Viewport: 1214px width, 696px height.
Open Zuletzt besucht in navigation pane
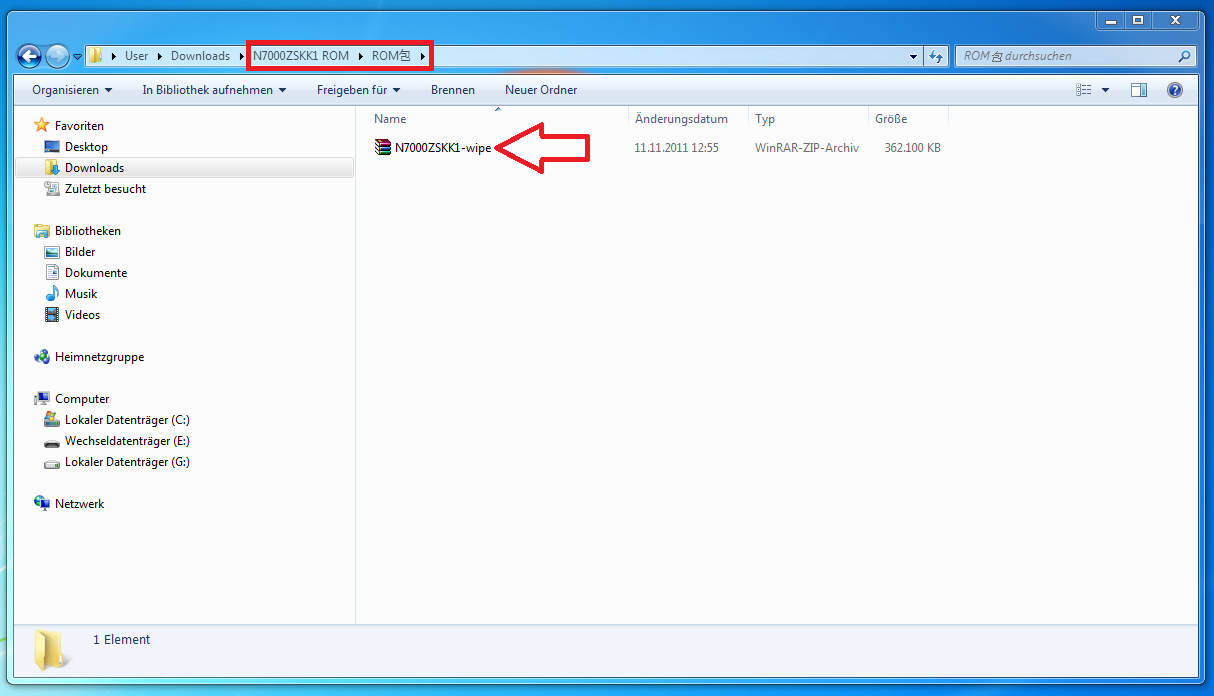(x=105, y=189)
